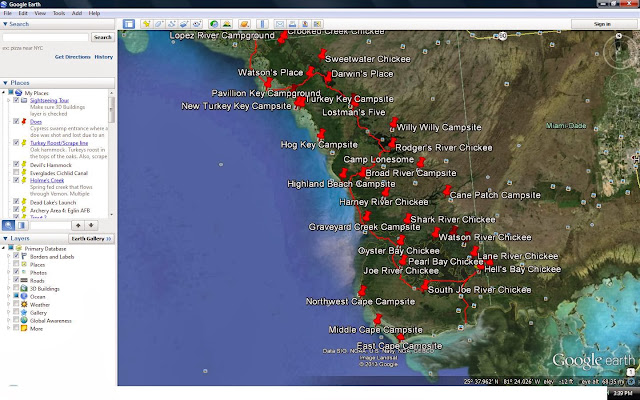Click the Willy Willy Campsite pushpin

[x=394, y=123]
